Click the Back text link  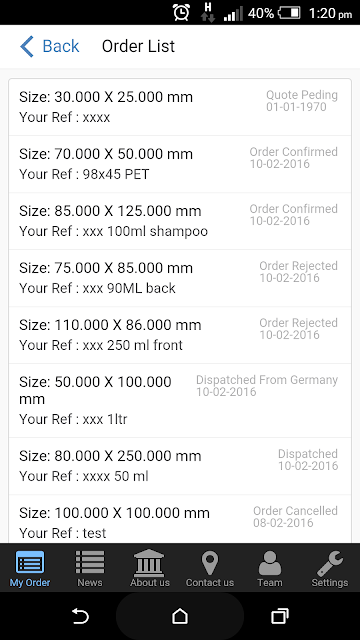point(61,46)
